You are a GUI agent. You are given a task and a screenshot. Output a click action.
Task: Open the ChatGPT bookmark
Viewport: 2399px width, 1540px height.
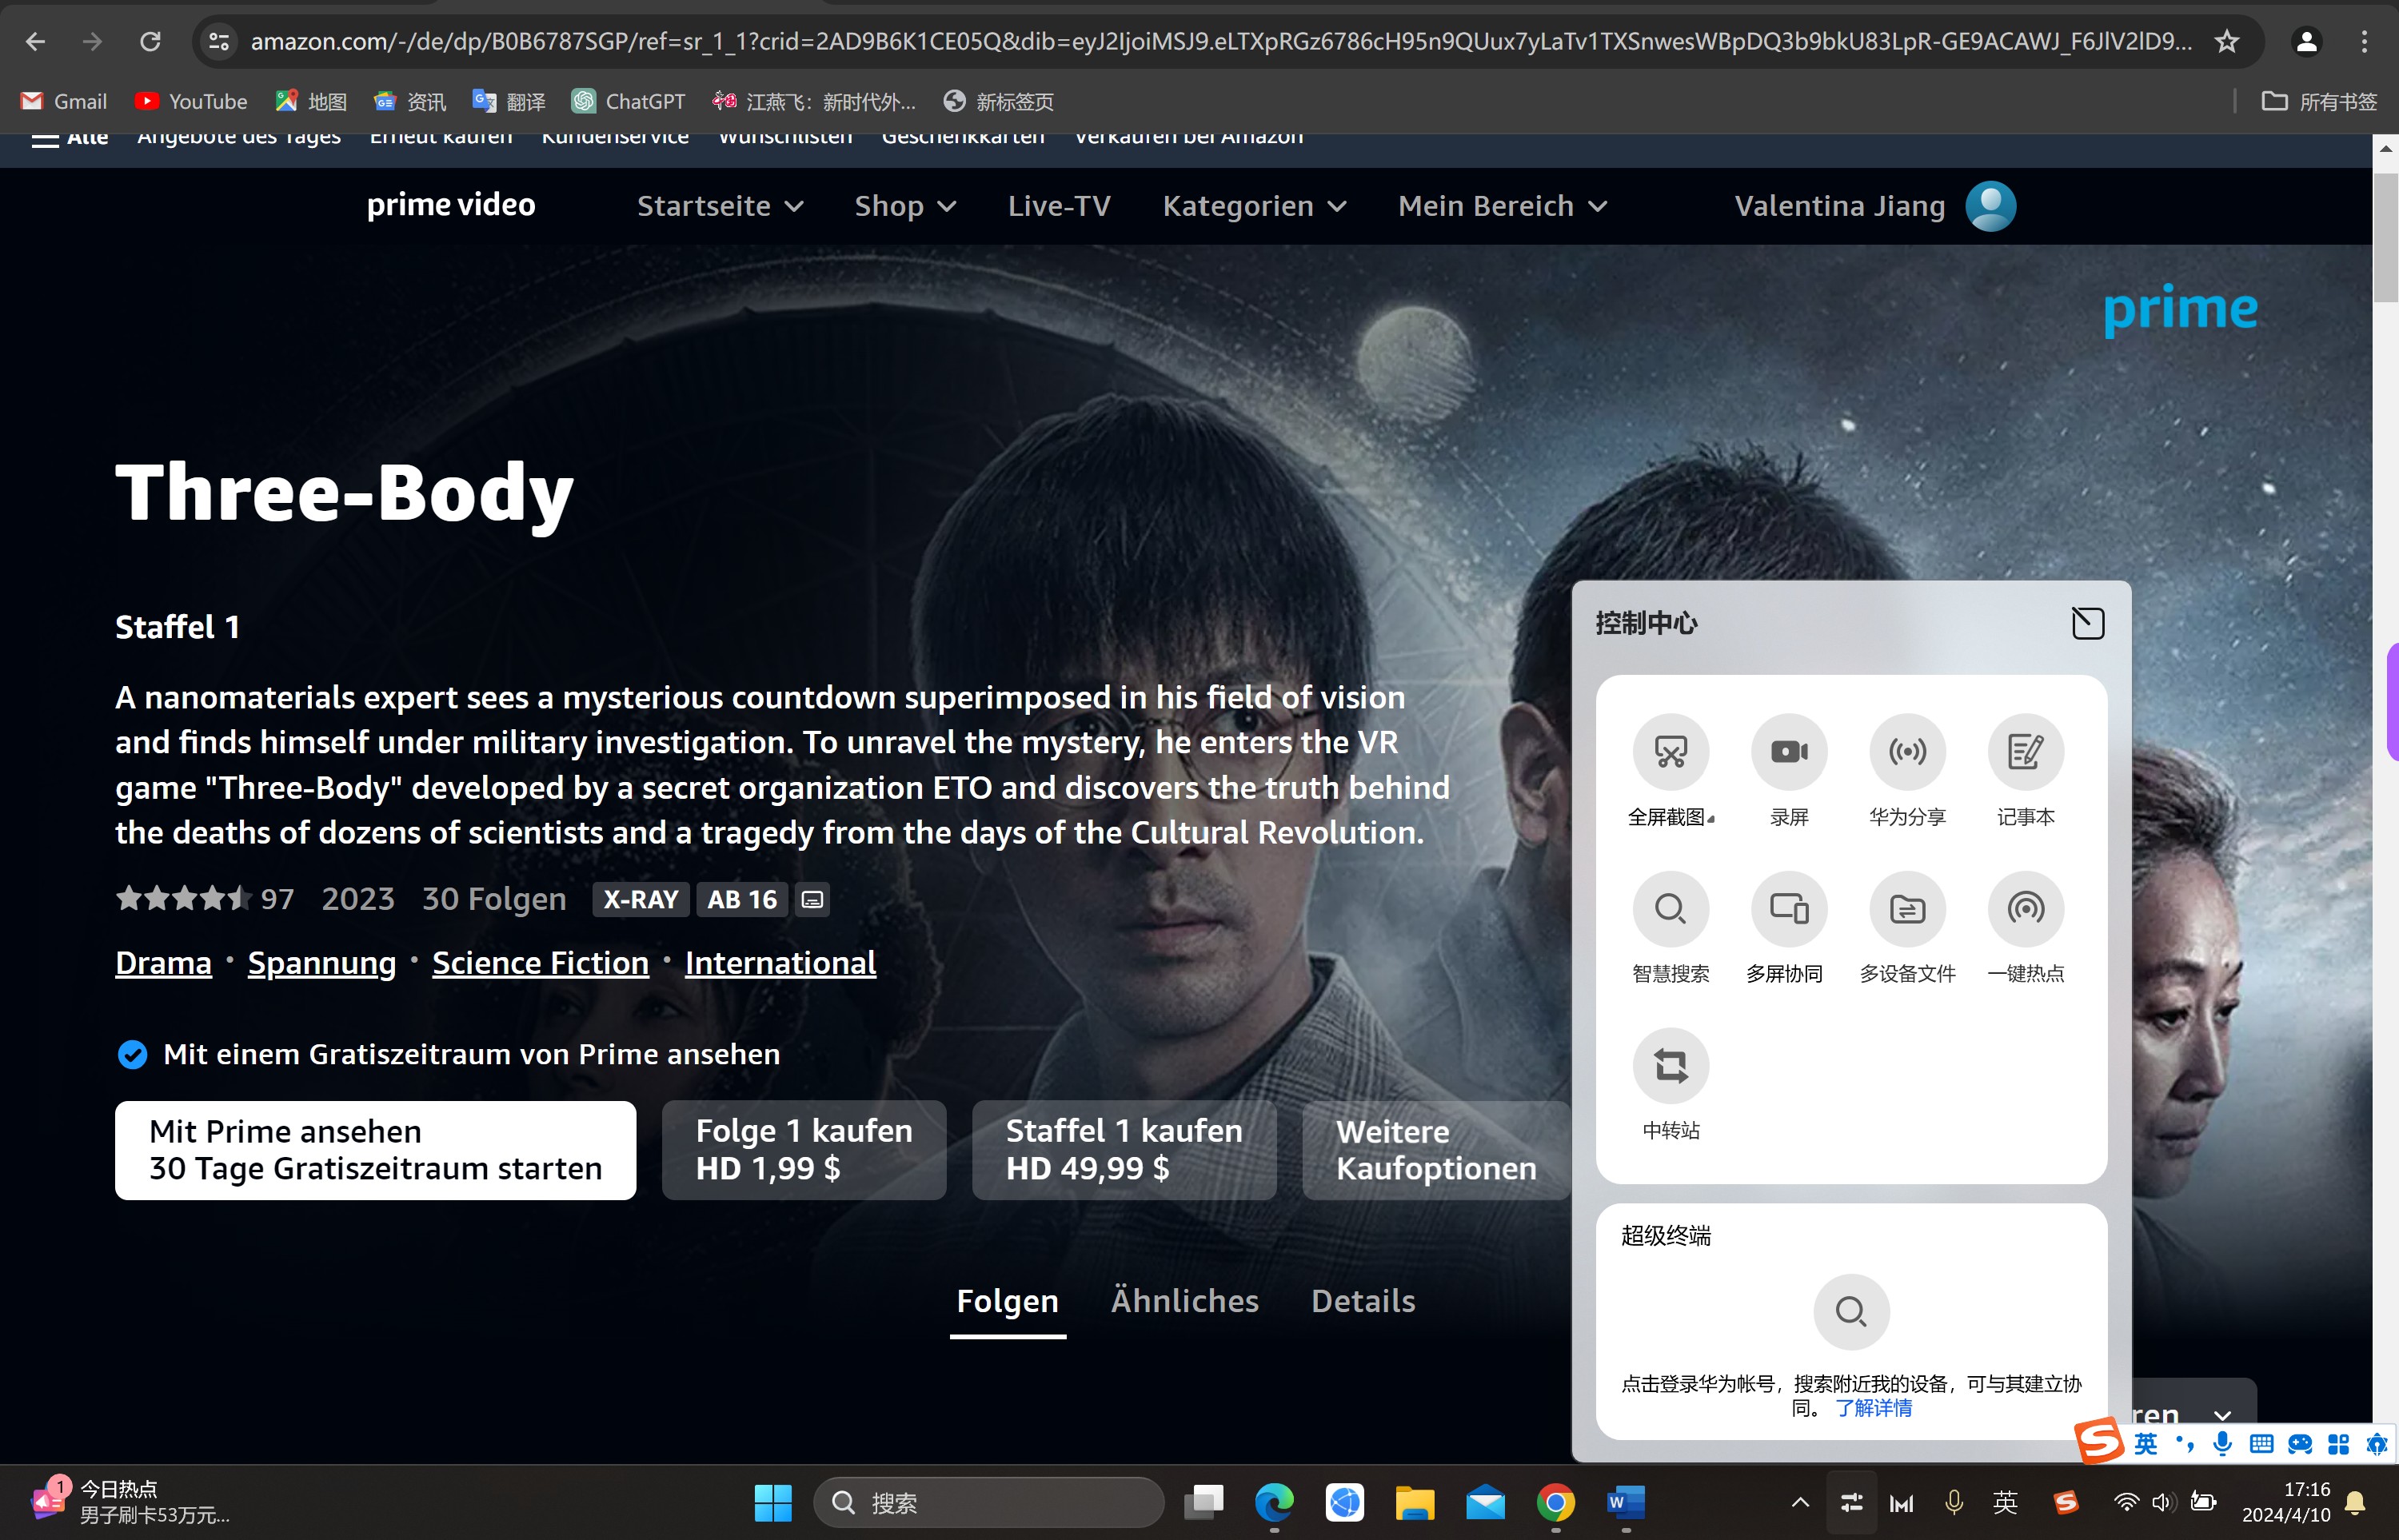click(628, 101)
